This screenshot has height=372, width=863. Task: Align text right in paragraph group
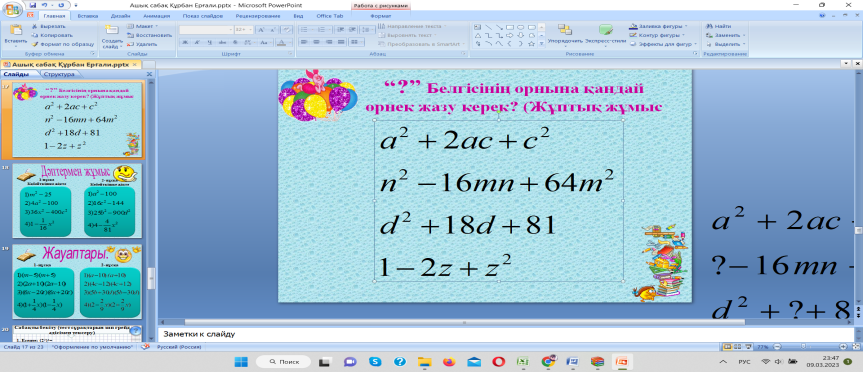pyautogui.click(x=329, y=42)
